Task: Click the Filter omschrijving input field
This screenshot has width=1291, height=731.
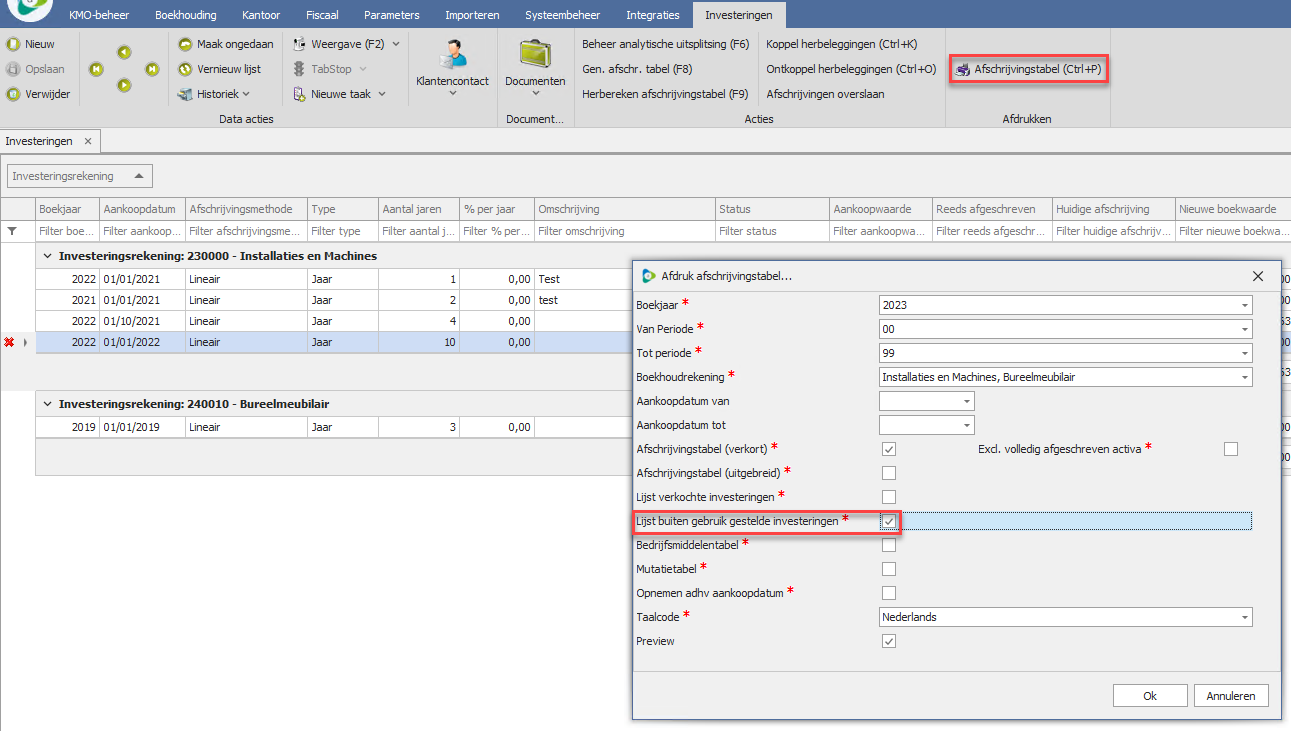Action: click(x=624, y=231)
